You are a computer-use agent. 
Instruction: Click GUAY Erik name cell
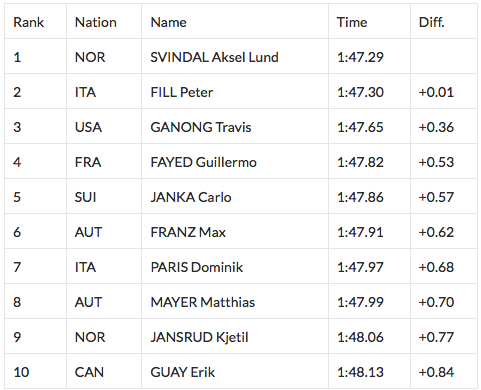pyautogui.click(x=183, y=372)
